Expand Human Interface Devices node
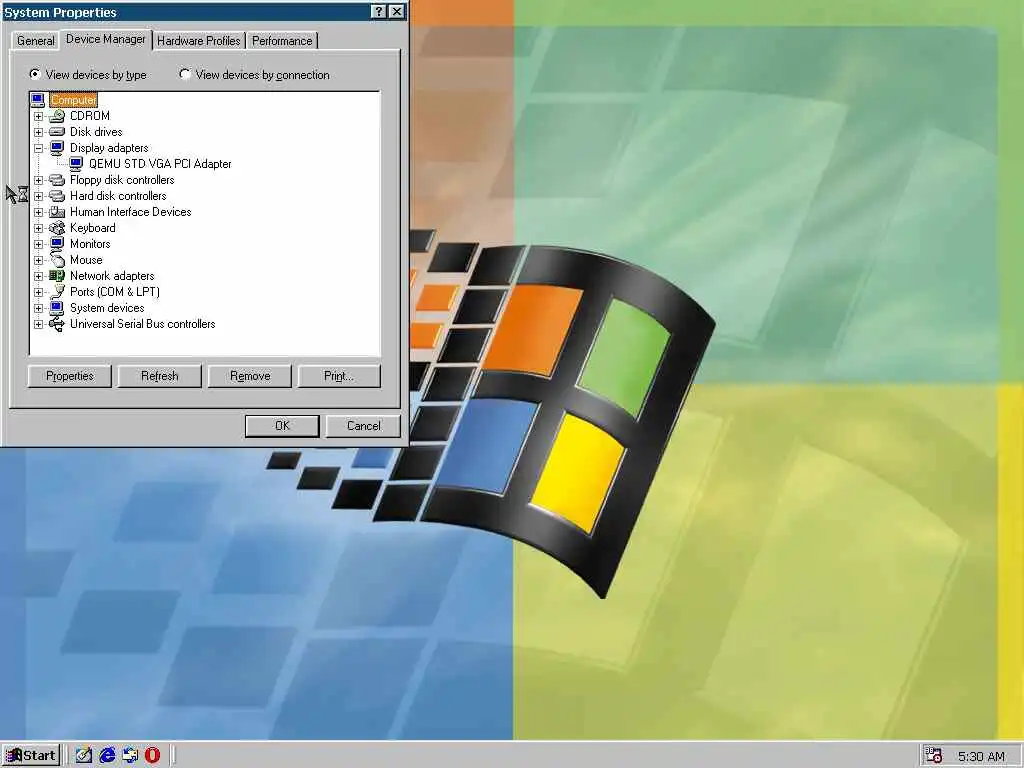This screenshot has width=1024, height=768. pyautogui.click(x=39, y=212)
